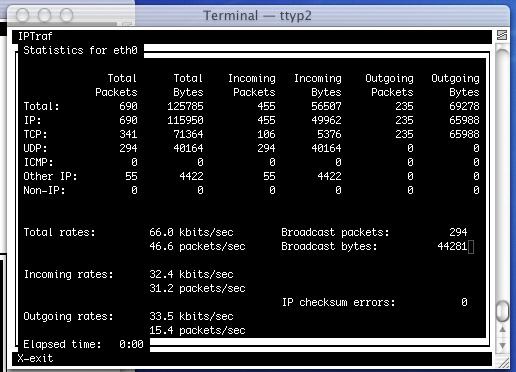Click the 'UDP:' row label
This screenshot has height=372, width=516.
coord(35,148)
